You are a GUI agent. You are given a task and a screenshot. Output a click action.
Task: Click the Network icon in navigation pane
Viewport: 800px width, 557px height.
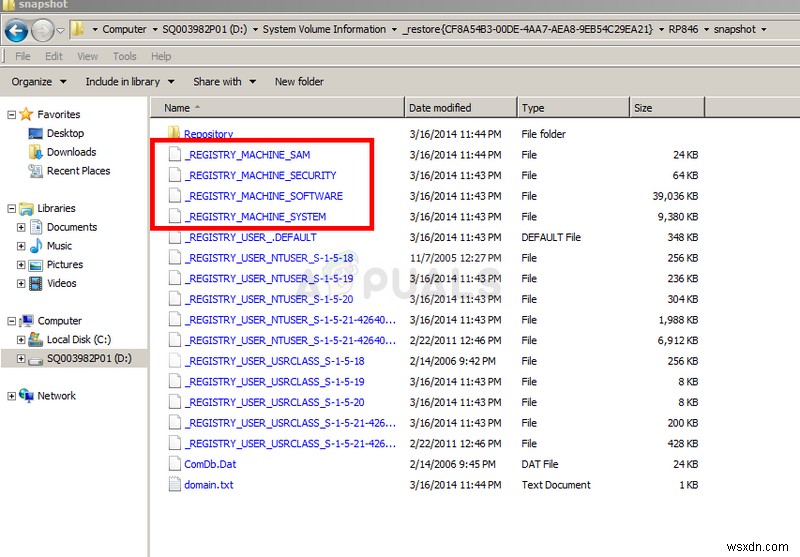[x=26, y=396]
